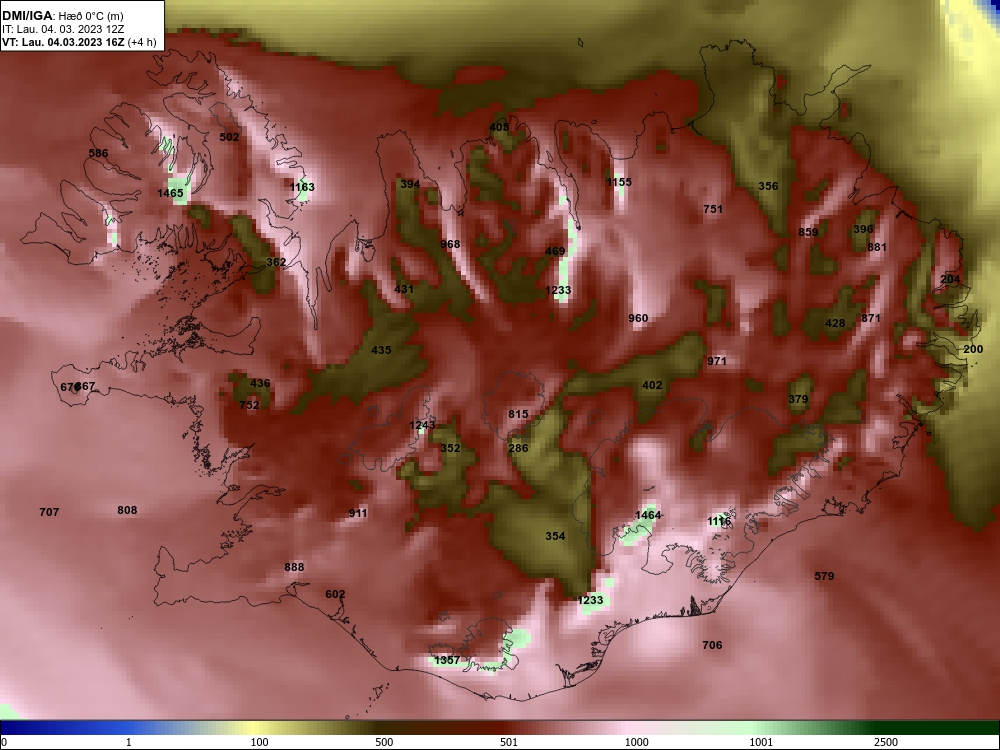Screen dimensions: 1000x750
Task: Click the 911 value label
Action: [x=358, y=513]
